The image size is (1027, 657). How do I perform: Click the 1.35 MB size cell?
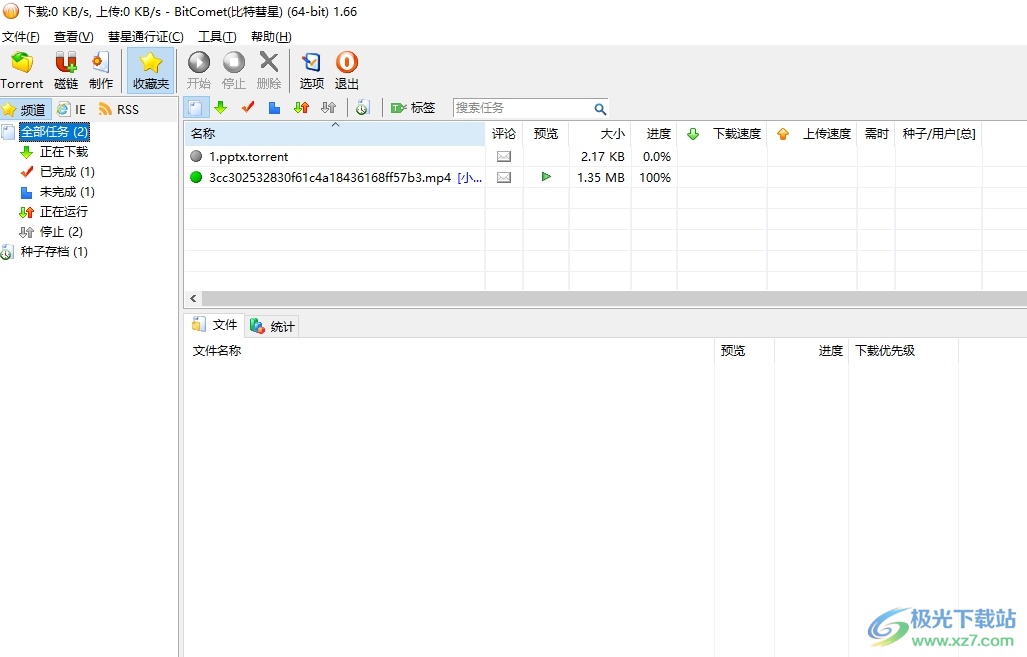pos(601,178)
